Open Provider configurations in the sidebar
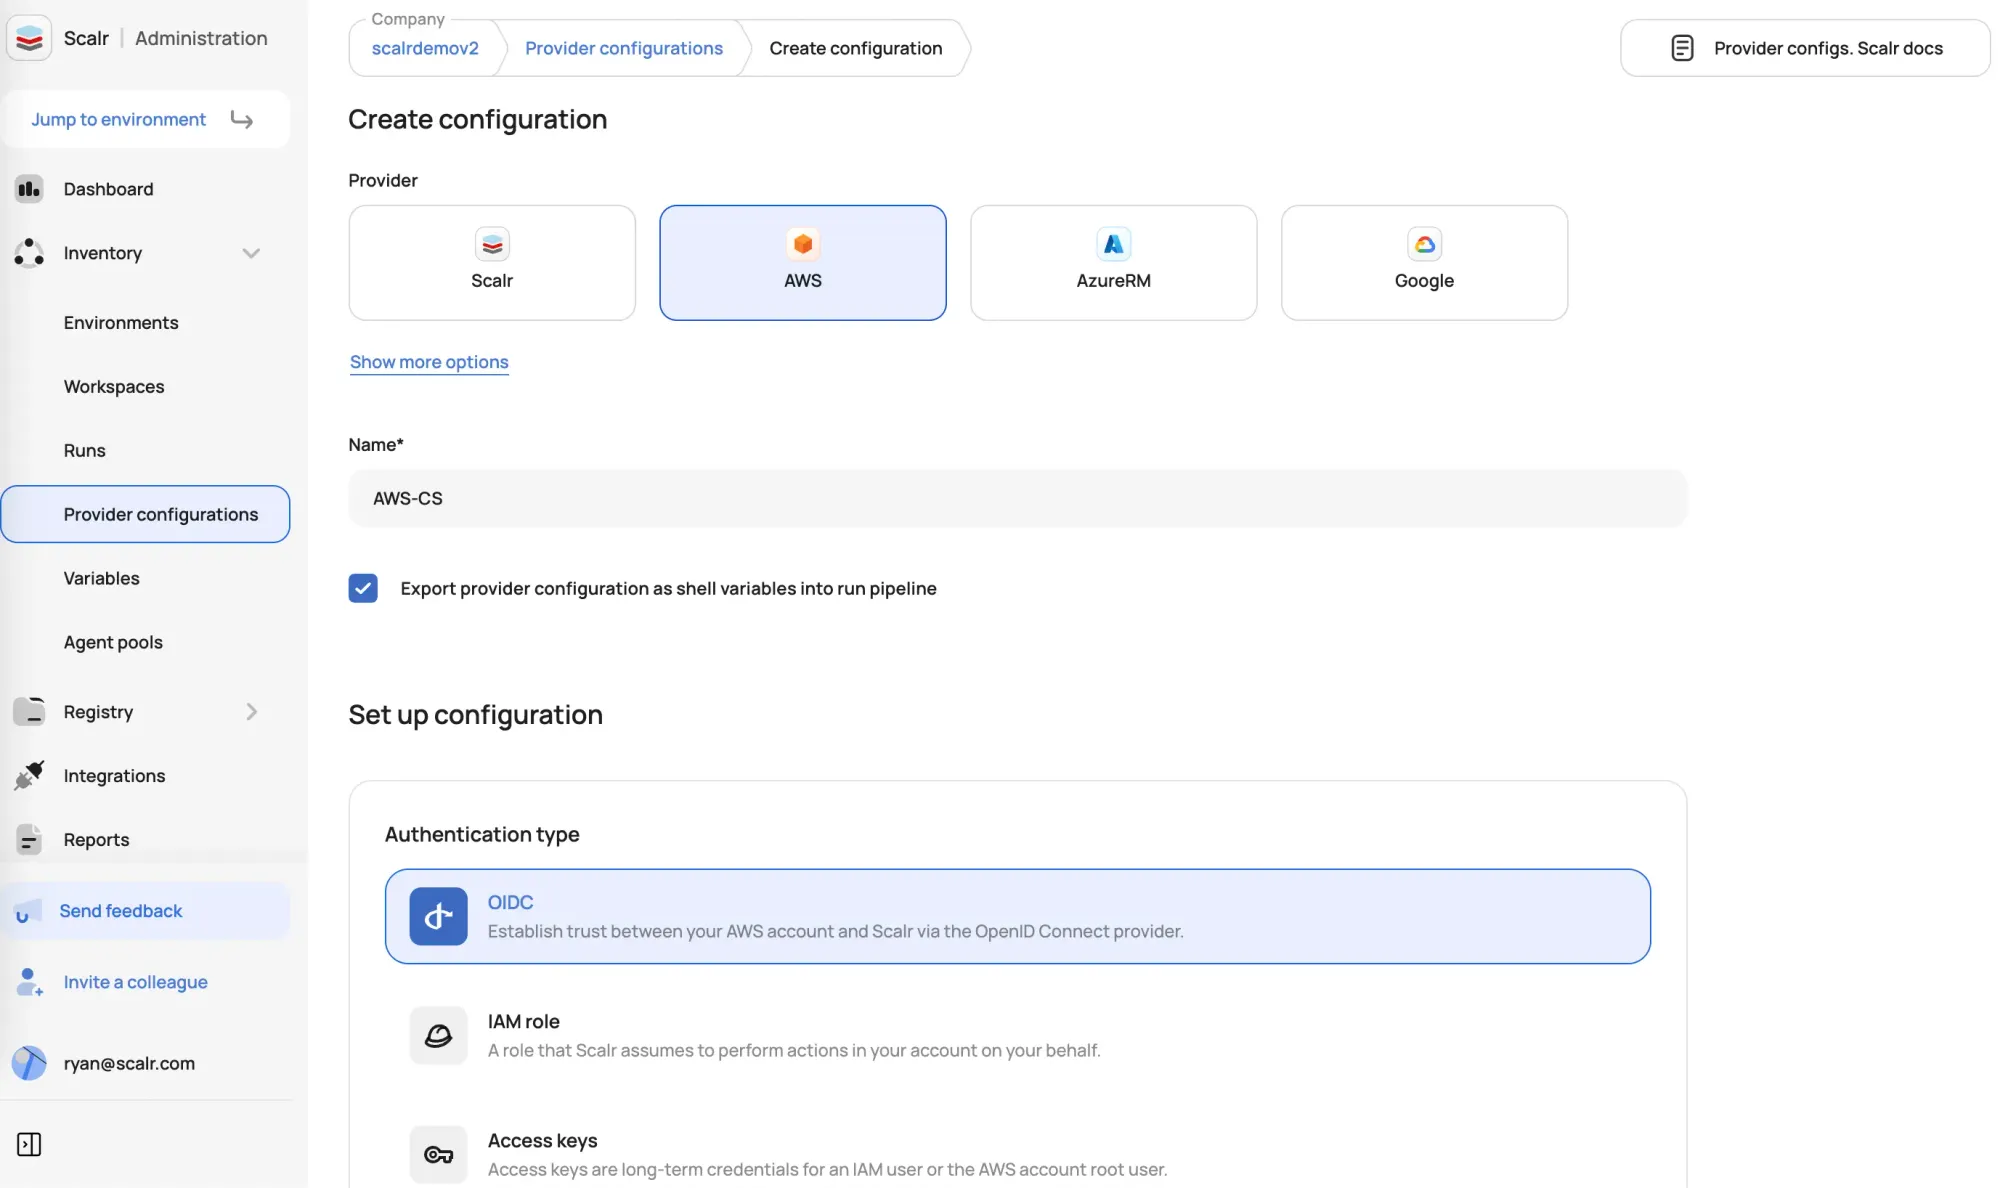This screenshot has width=2000, height=1188. [x=146, y=514]
